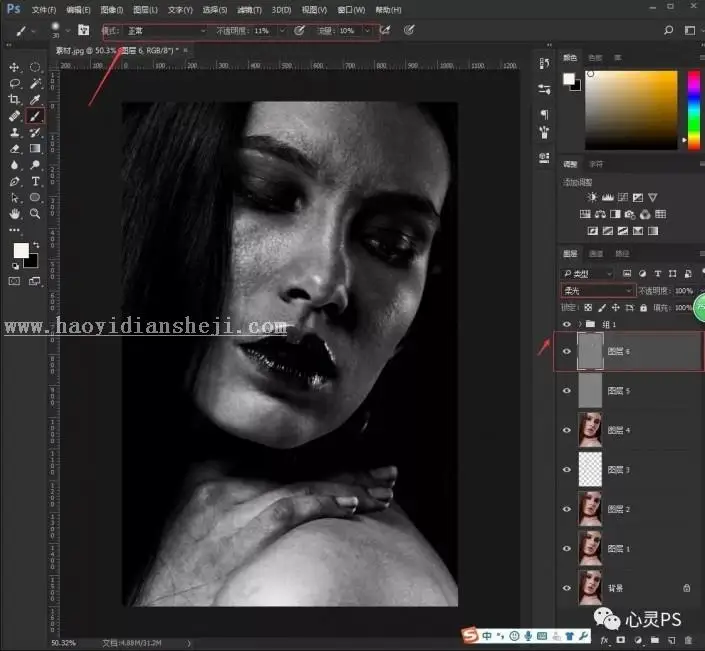Hide layer 图层 1
Screen dimensions: 705x651
(x=567, y=548)
